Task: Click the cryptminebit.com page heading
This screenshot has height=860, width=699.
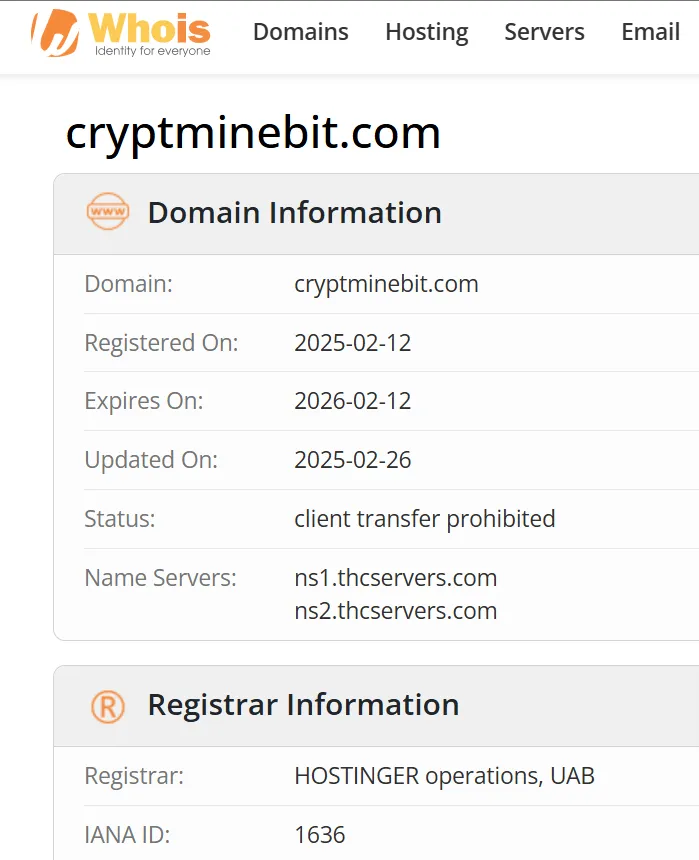Action: 253,133
